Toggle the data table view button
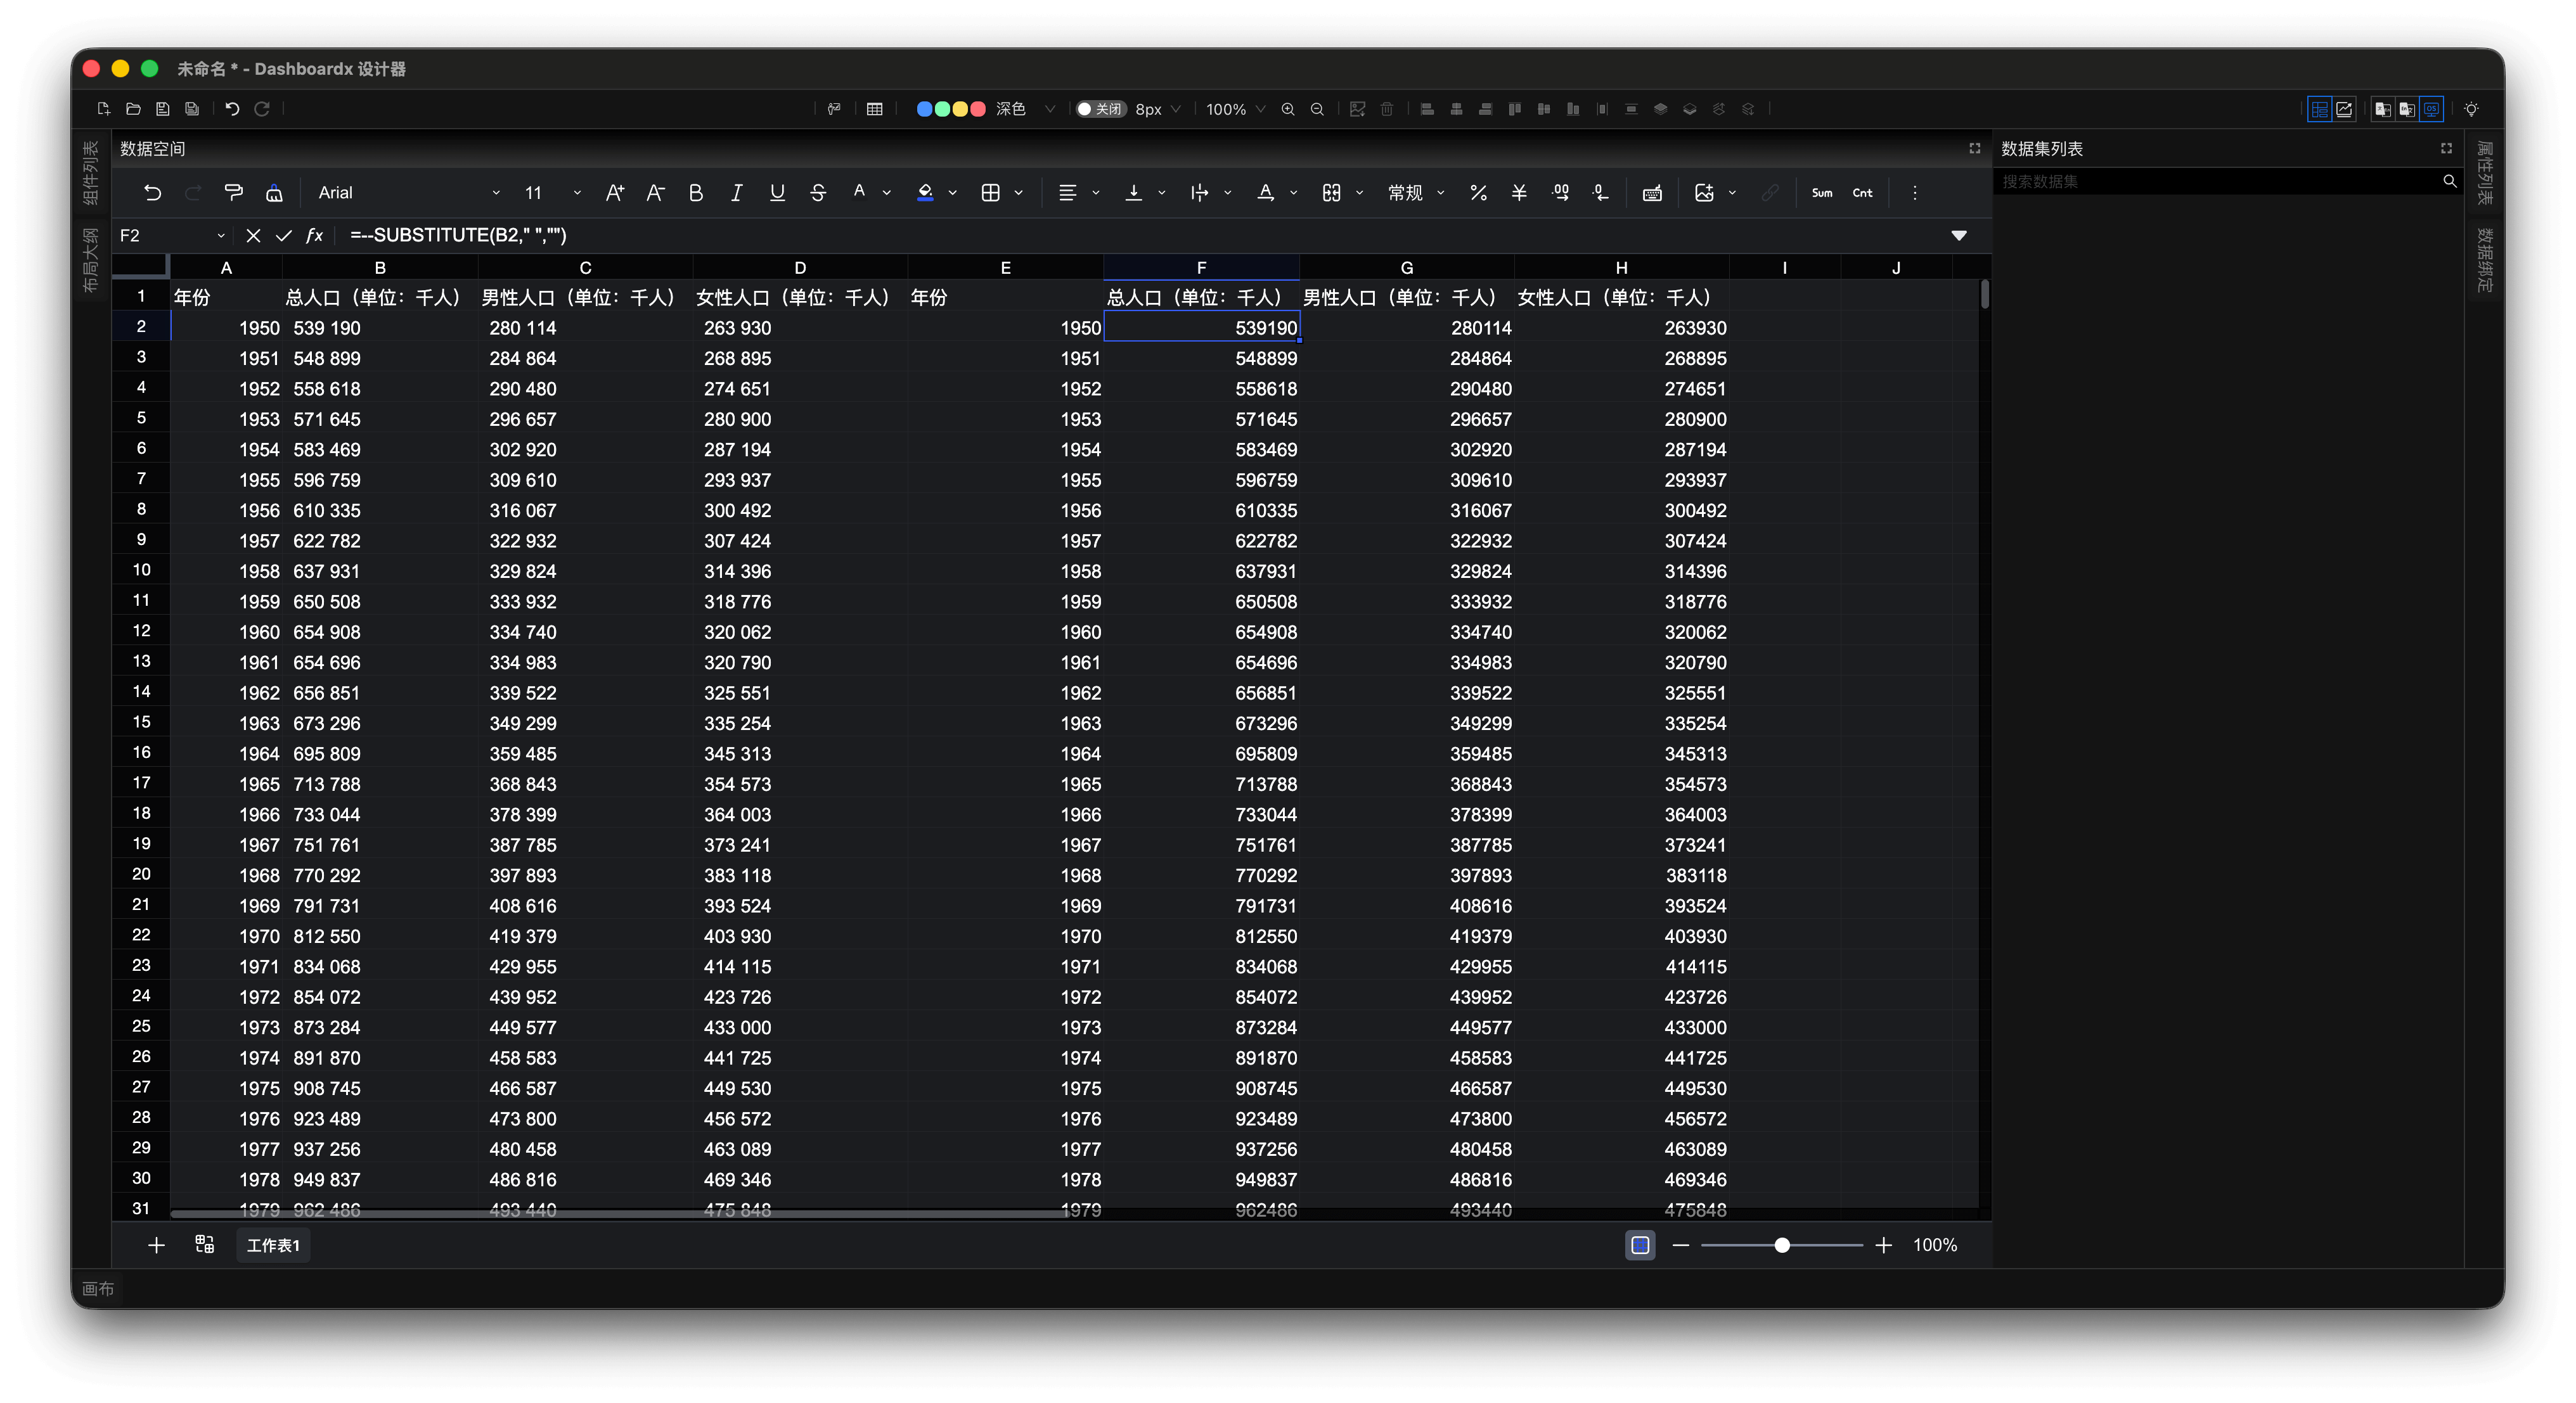2576x1403 pixels. (x=2319, y=109)
